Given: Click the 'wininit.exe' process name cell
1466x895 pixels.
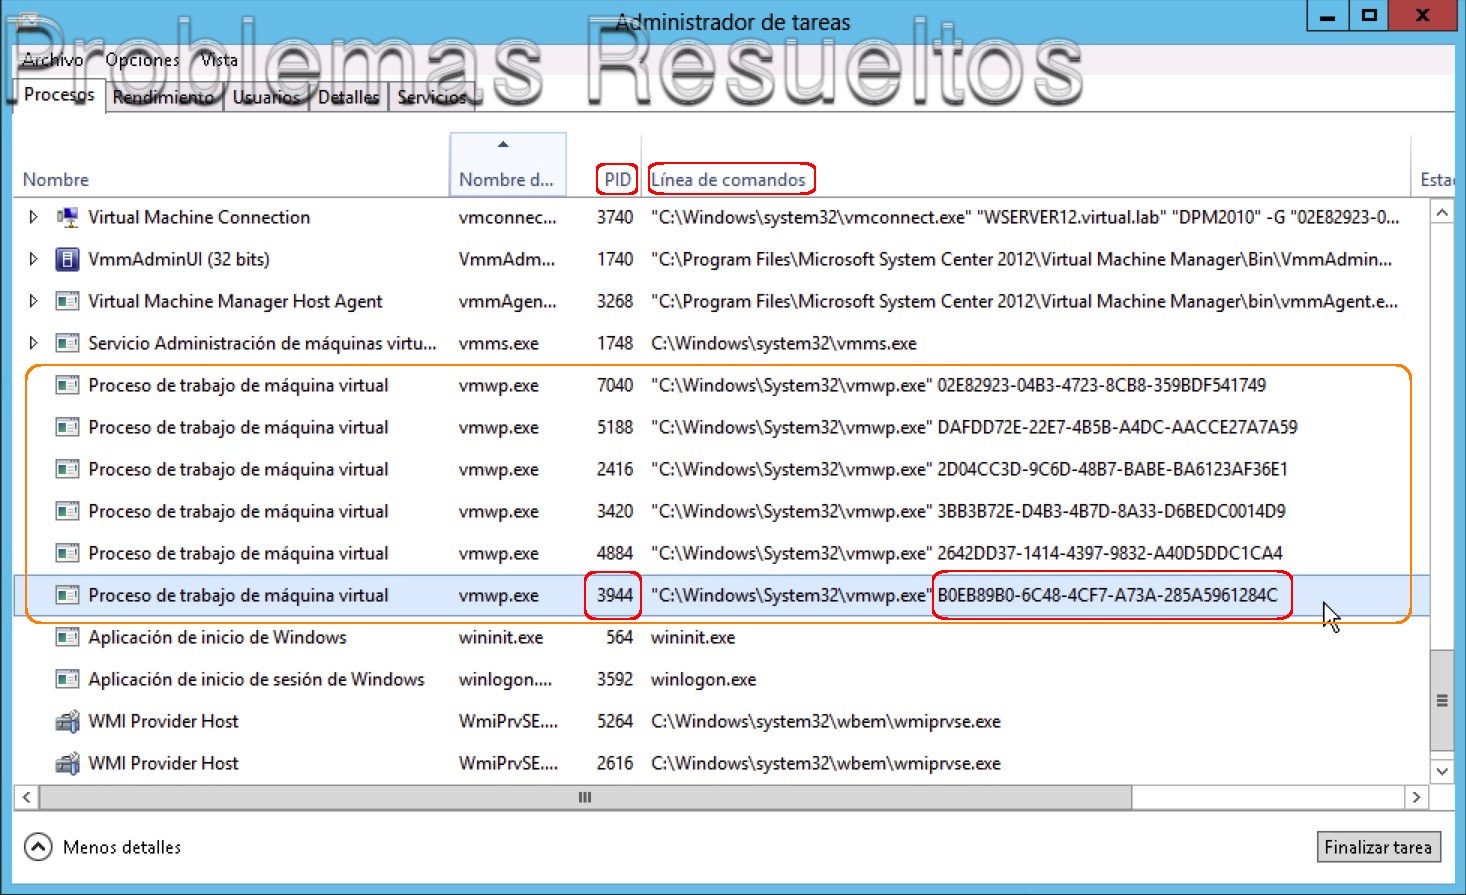Looking at the screenshot, I should tap(501, 637).
